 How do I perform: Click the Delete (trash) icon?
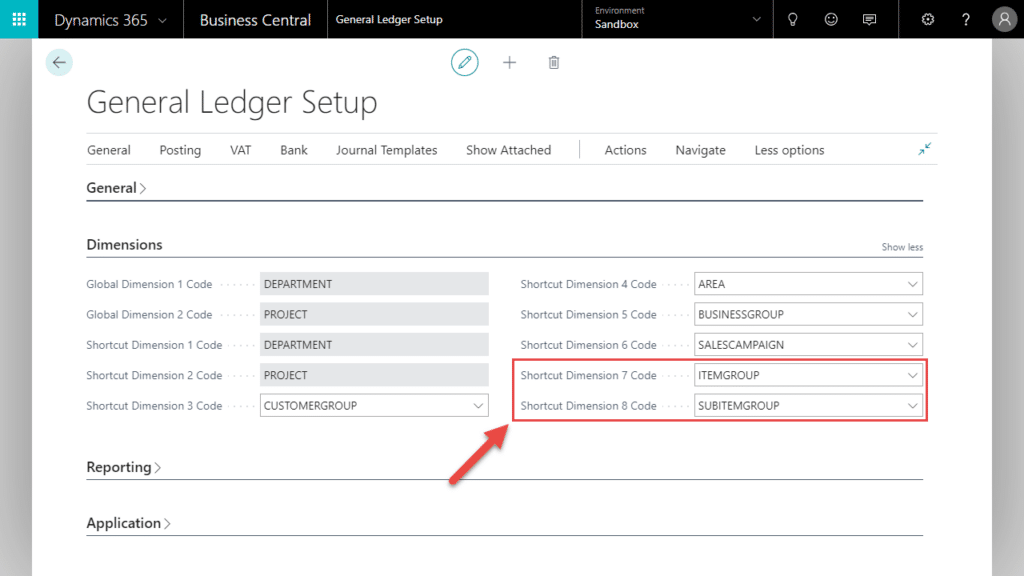pyautogui.click(x=553, y=62)
